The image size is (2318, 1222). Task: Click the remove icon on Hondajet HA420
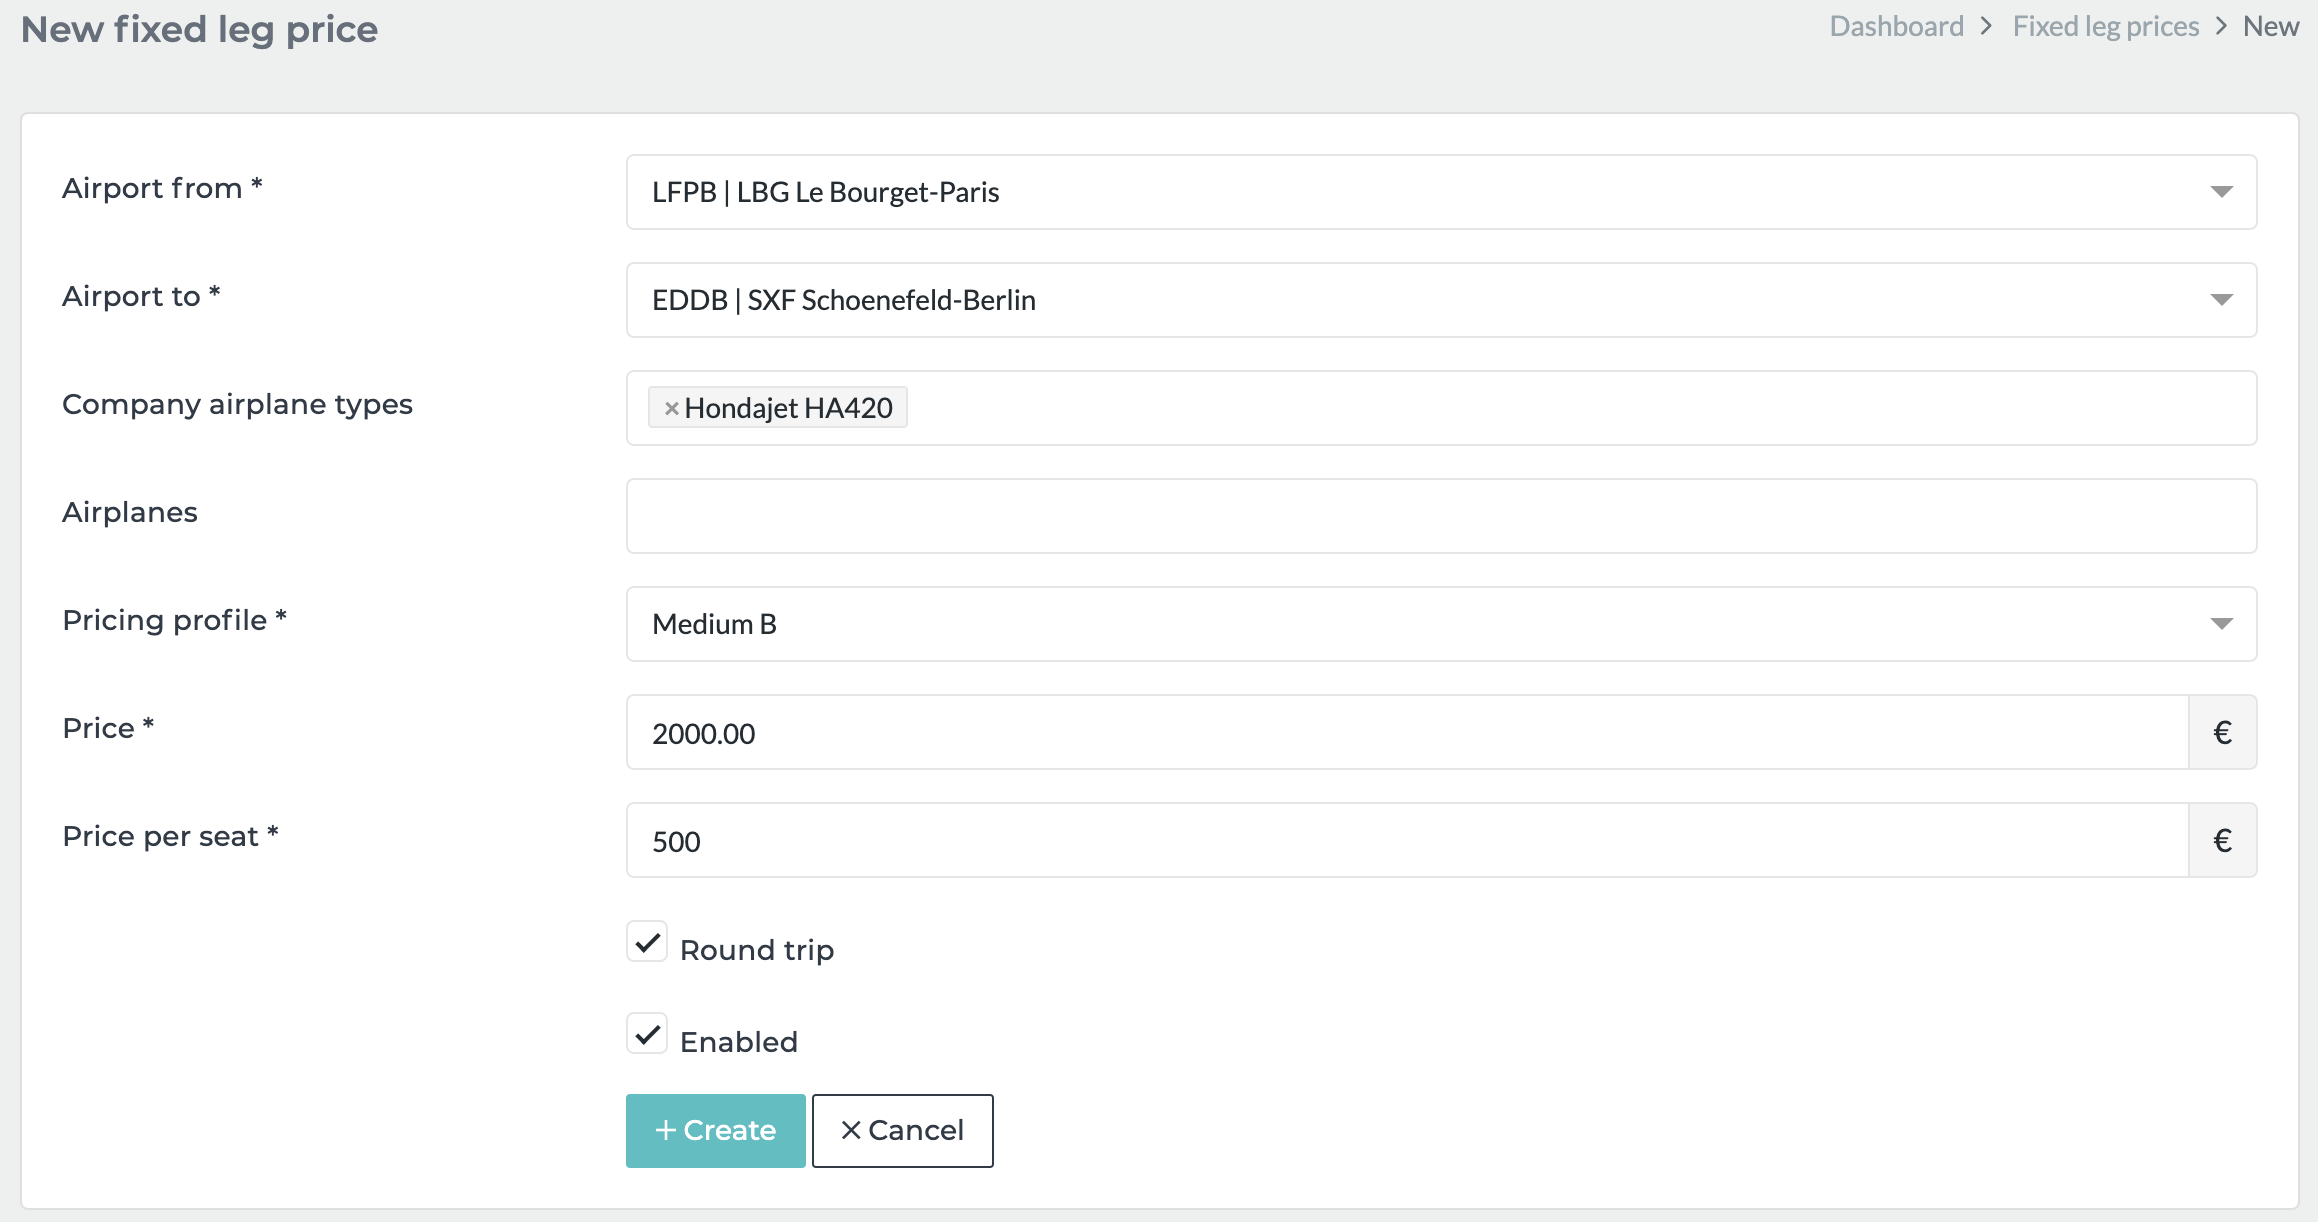click(x=668, y=408)
